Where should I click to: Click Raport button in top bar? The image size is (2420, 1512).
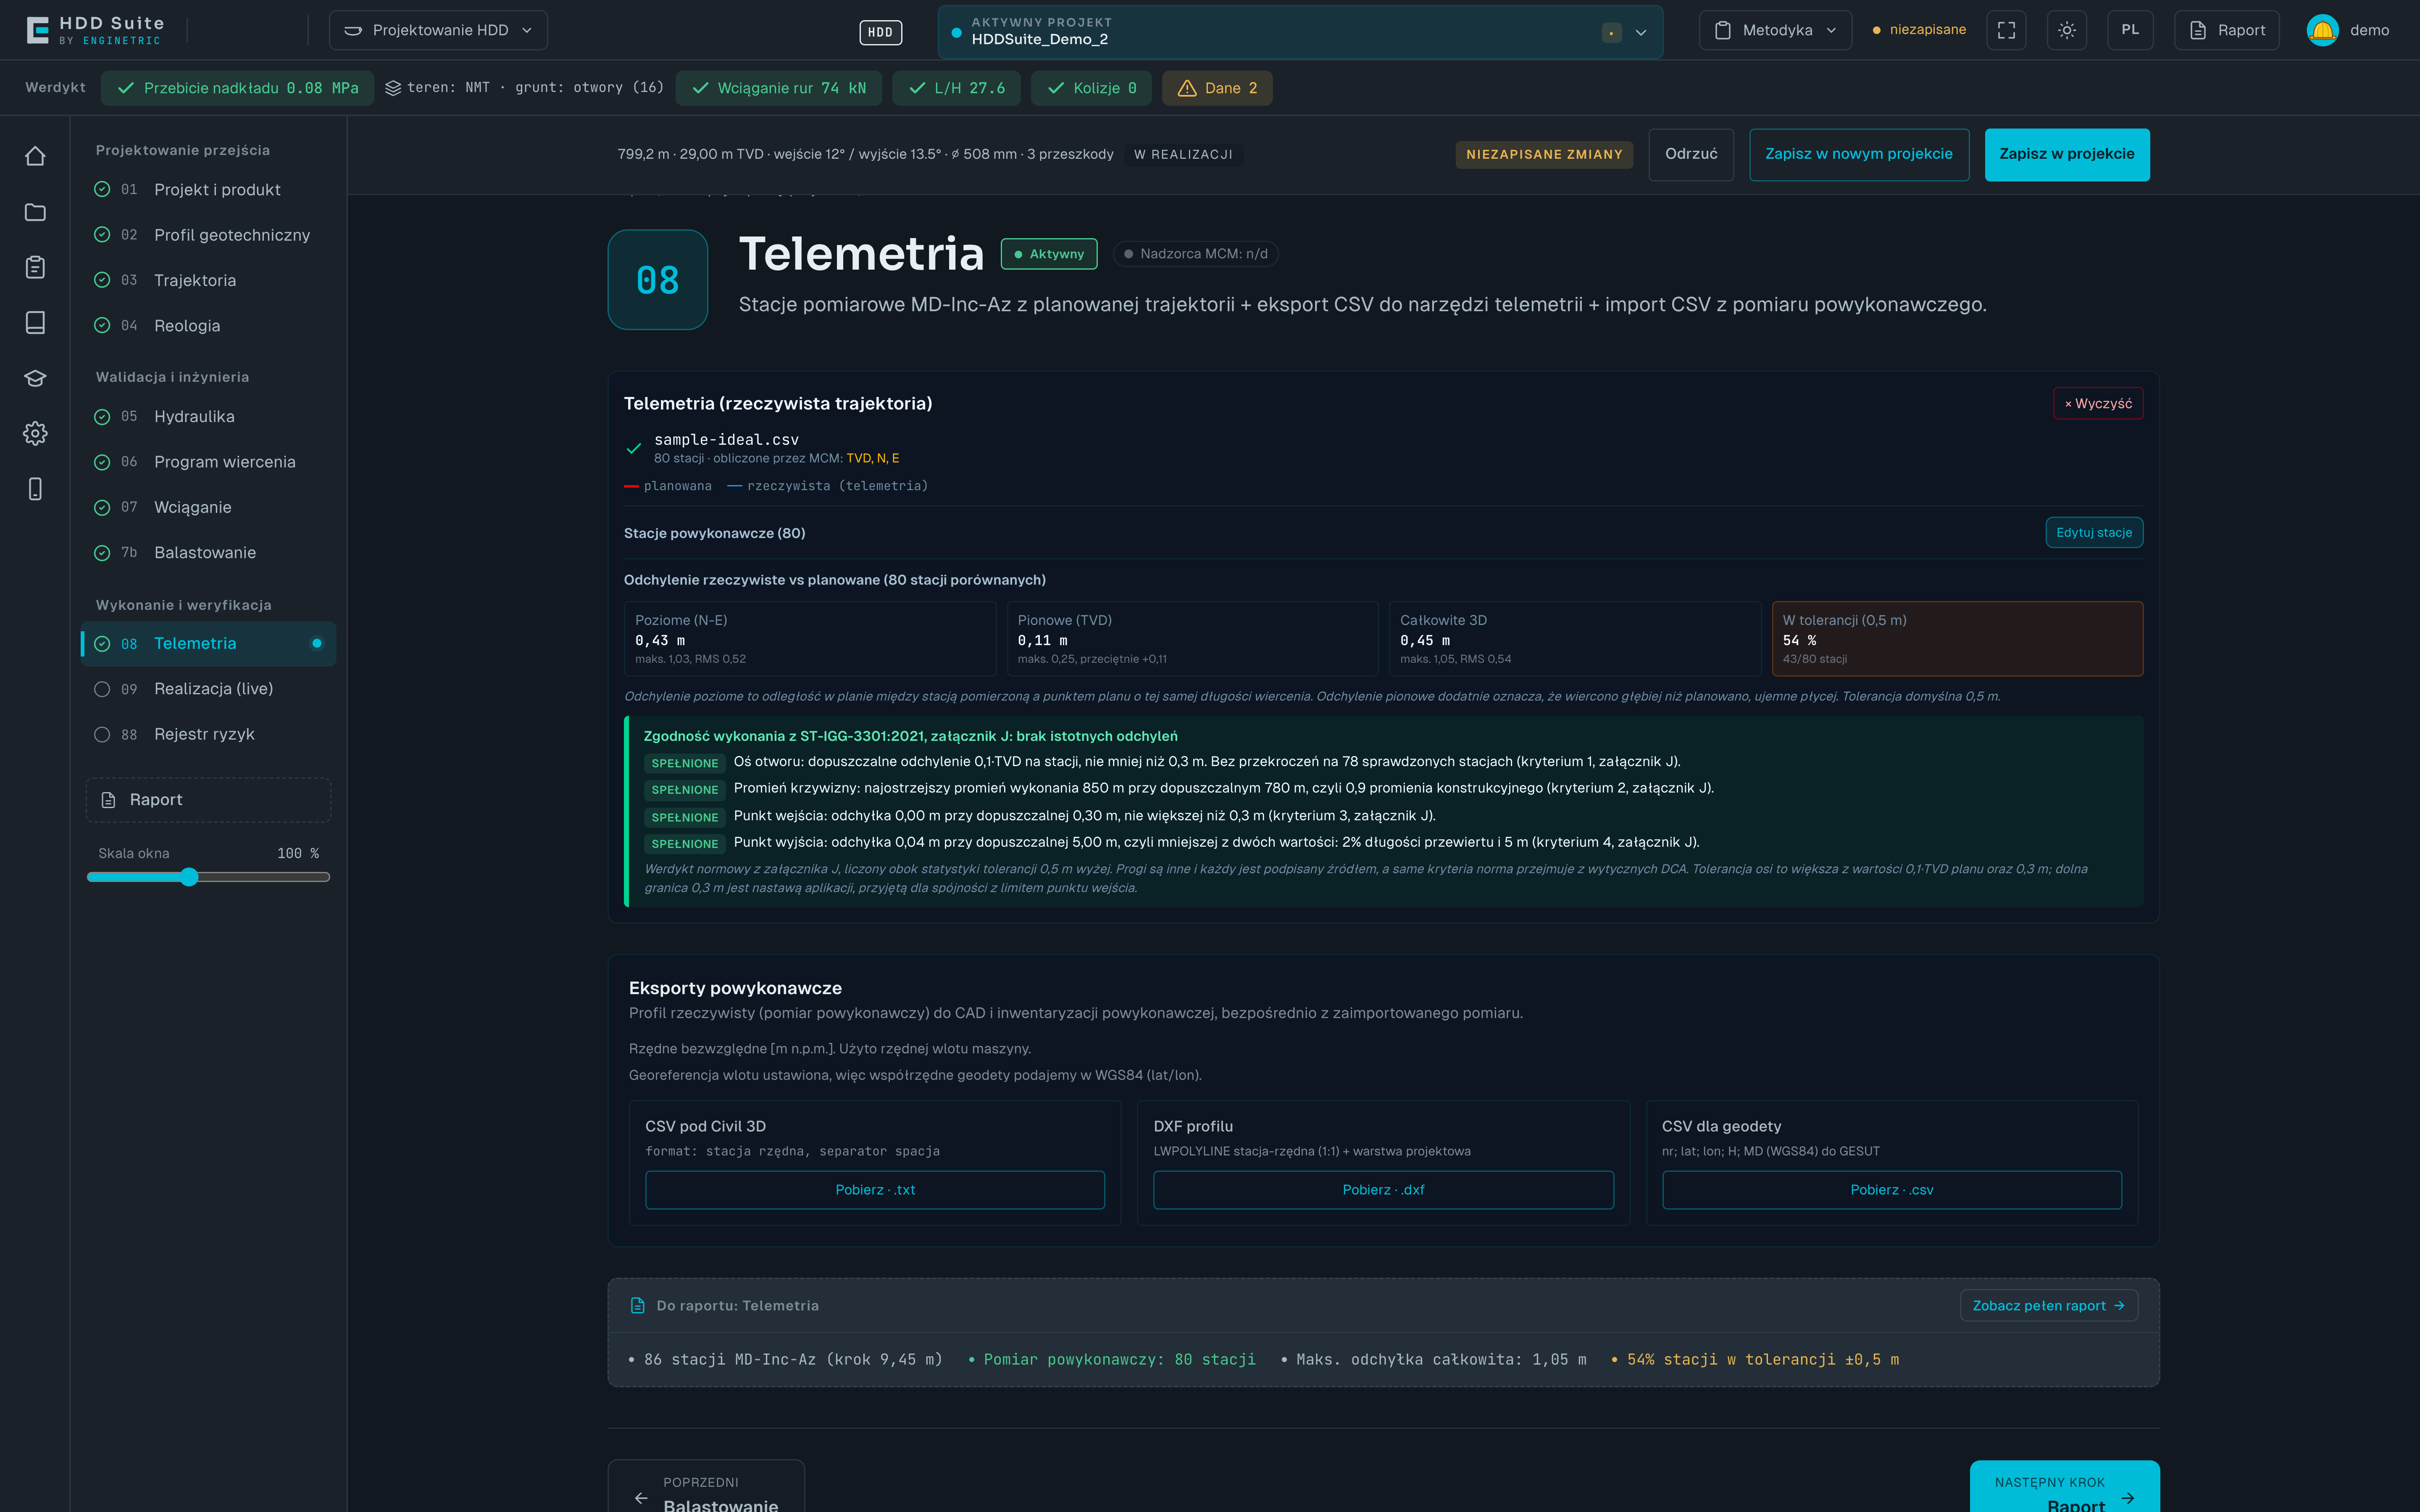coord(2227,30)
